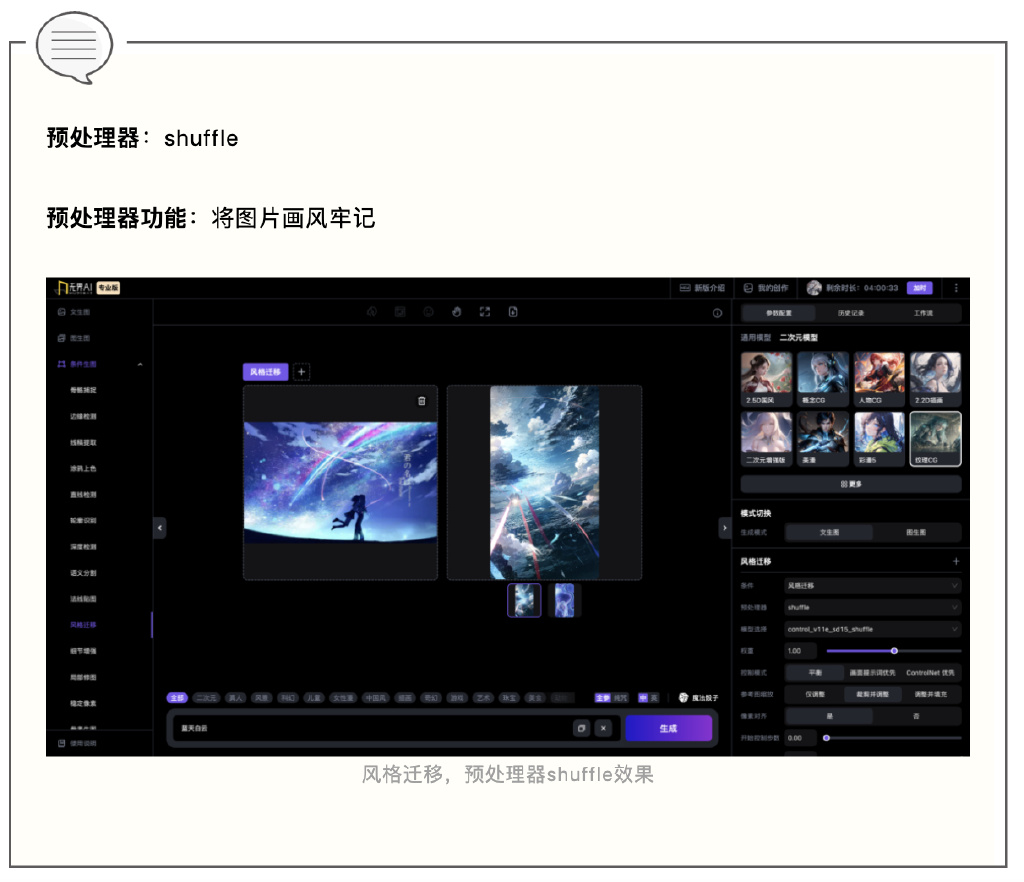
Task: Choose the 人物CG model
Action: click(879, 379)
